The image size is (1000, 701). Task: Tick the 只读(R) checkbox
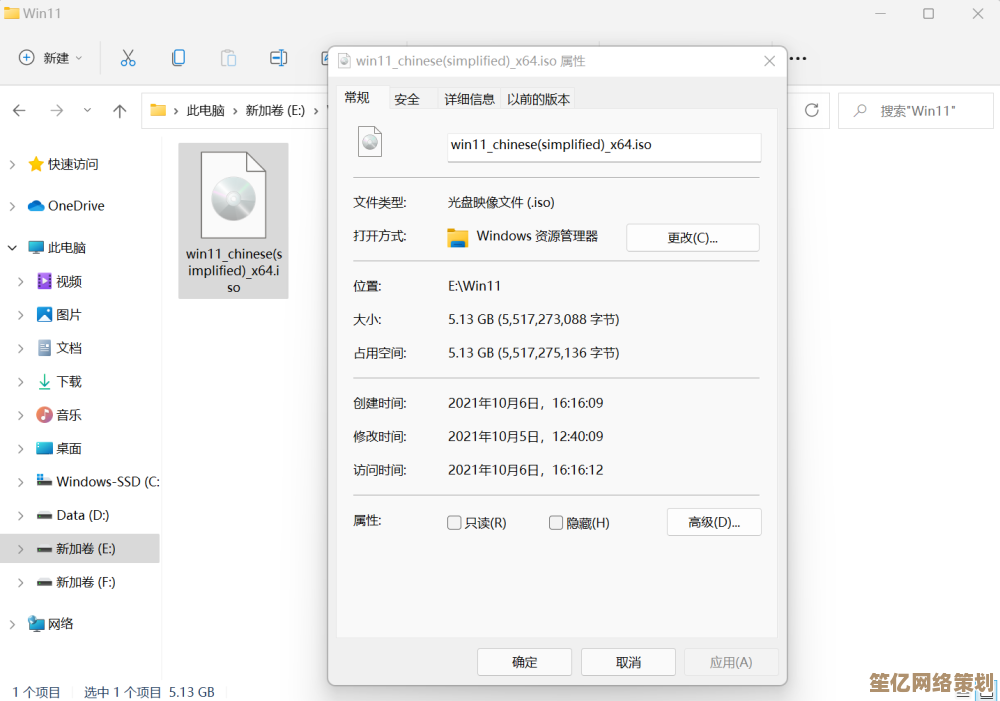pyautogui.click(x=454, y=523)
